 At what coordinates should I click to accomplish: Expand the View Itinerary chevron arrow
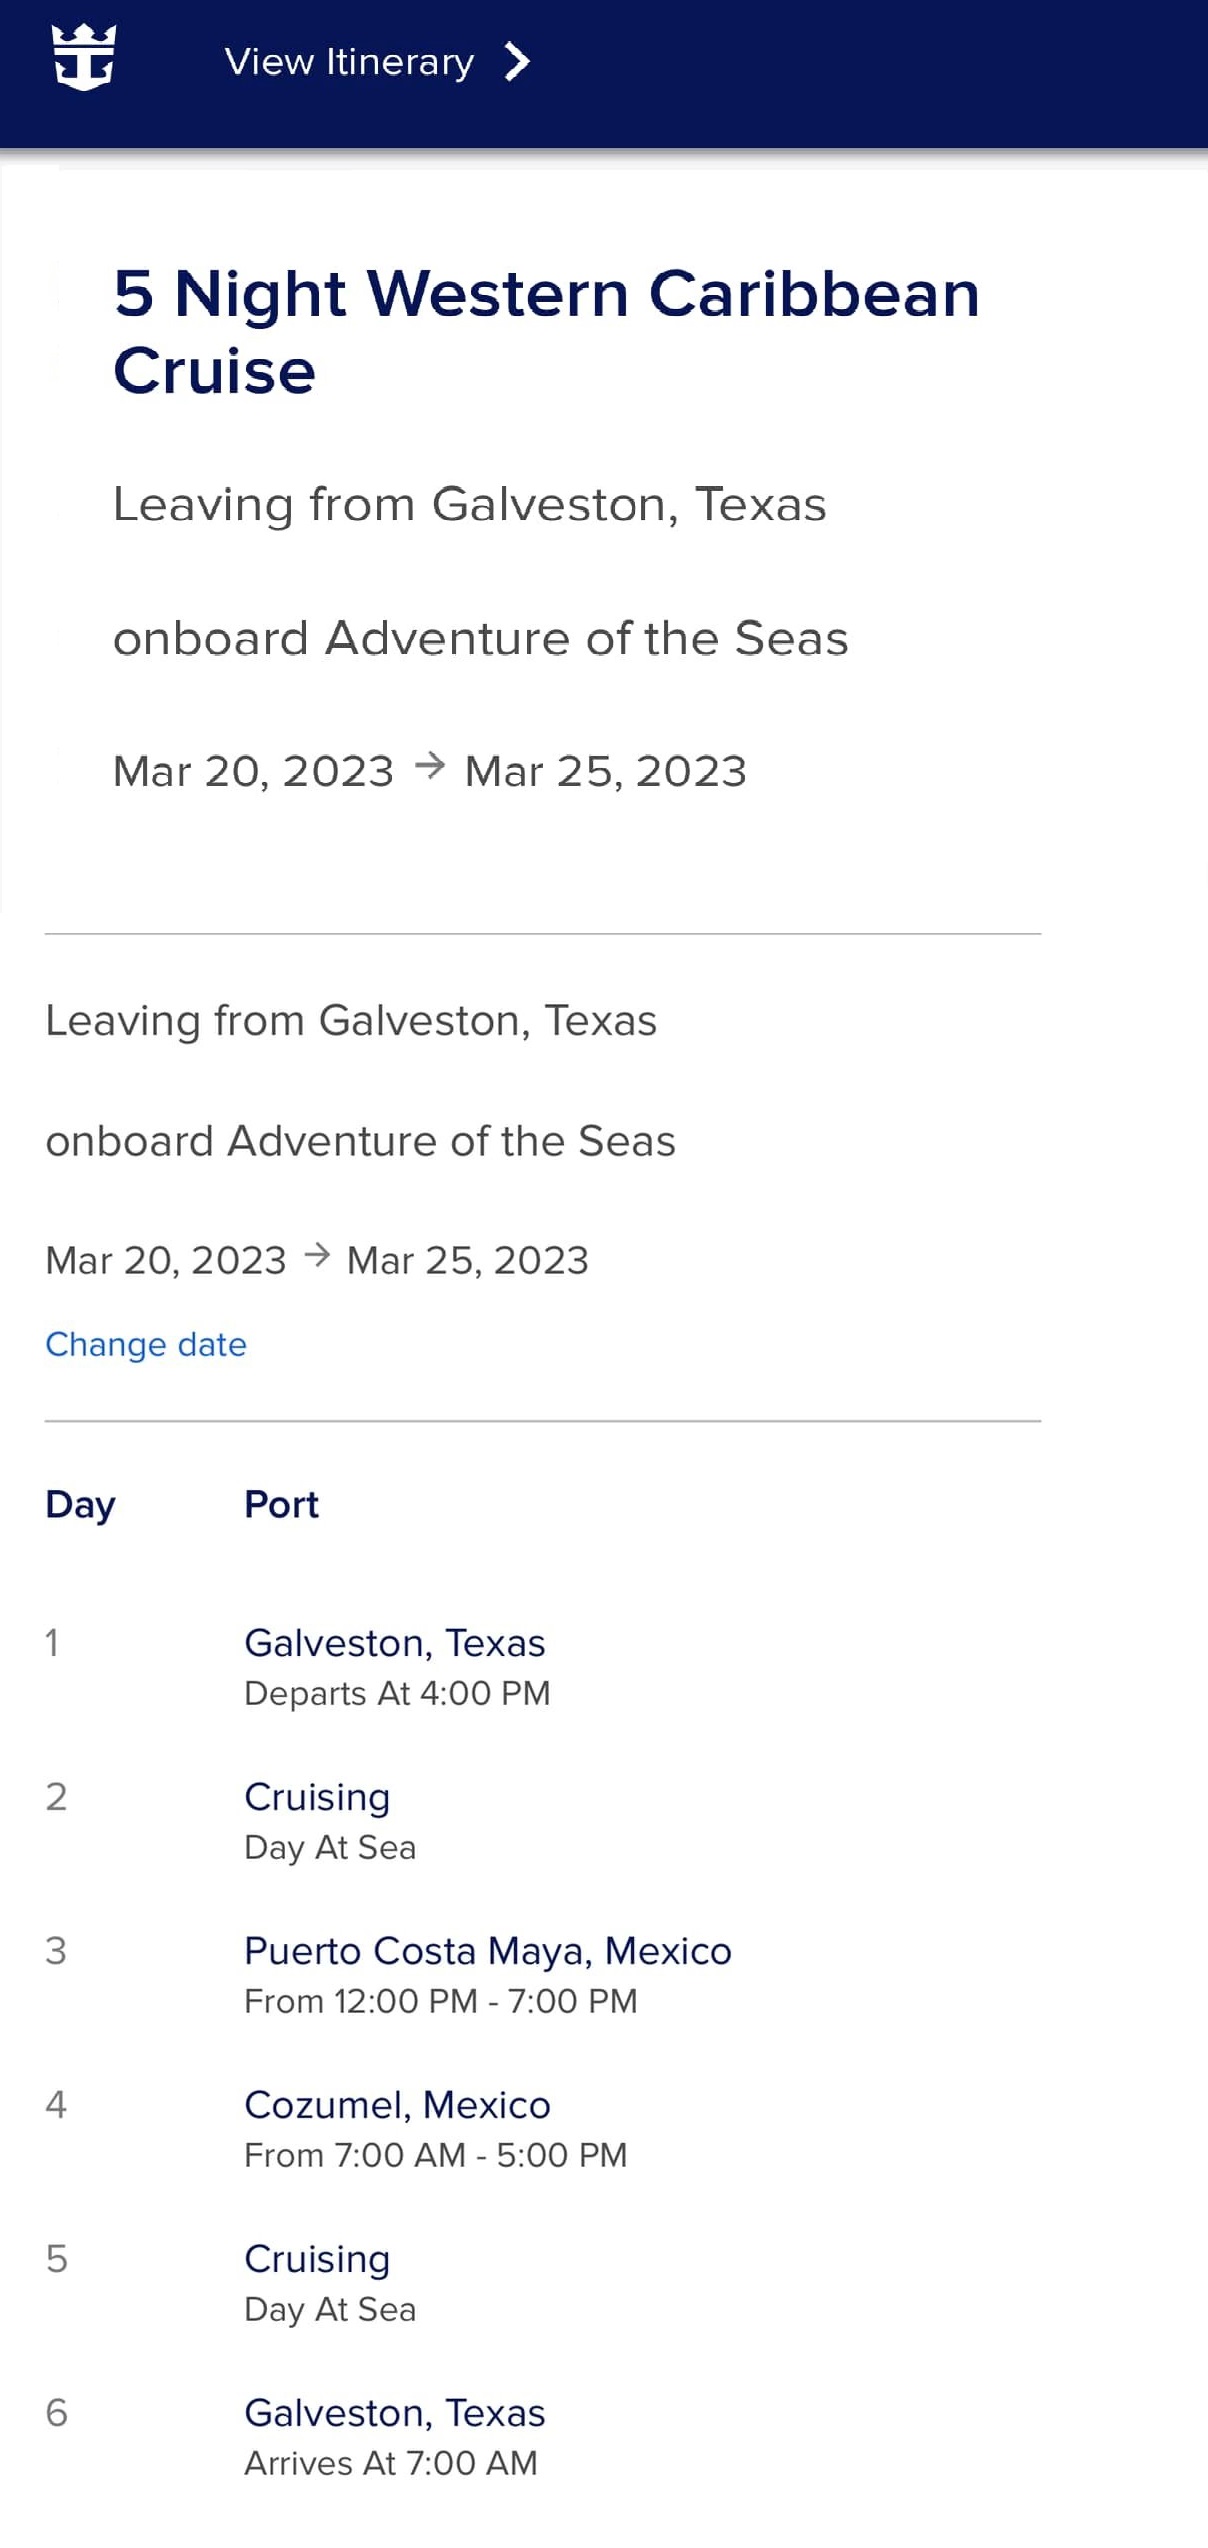pos(516,62)
